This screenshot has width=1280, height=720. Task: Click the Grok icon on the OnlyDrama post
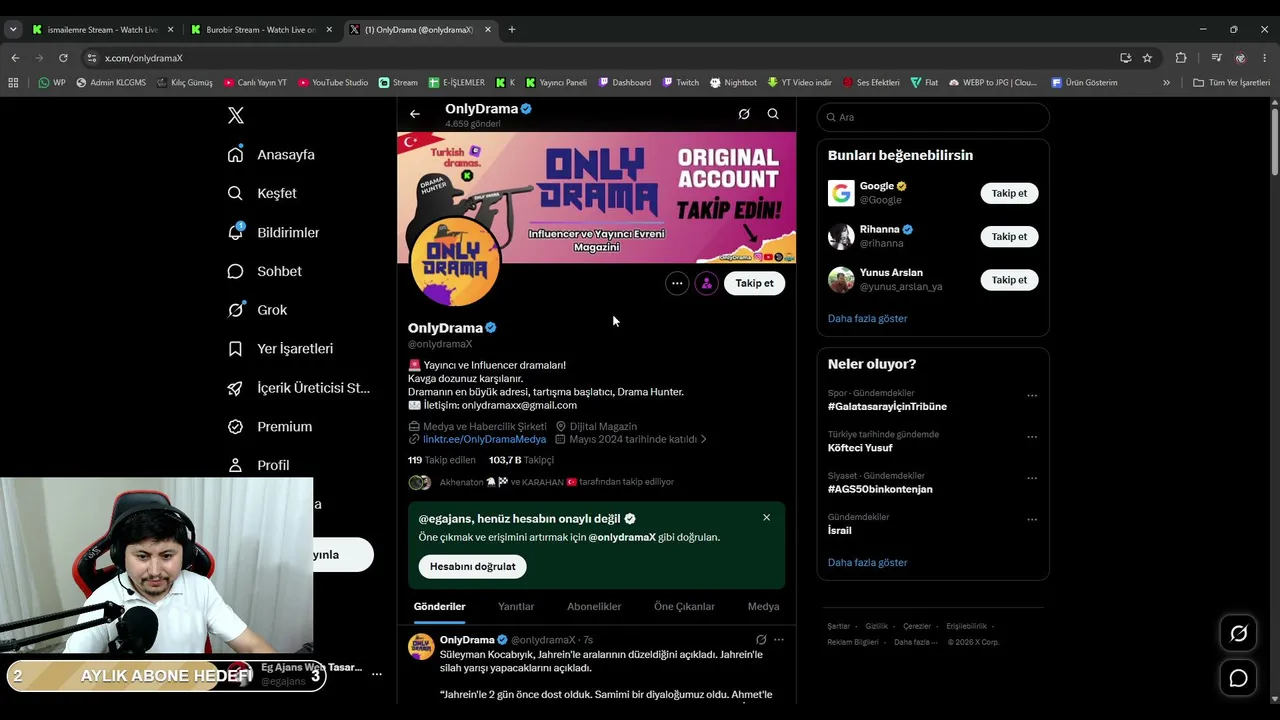[761, 640]
